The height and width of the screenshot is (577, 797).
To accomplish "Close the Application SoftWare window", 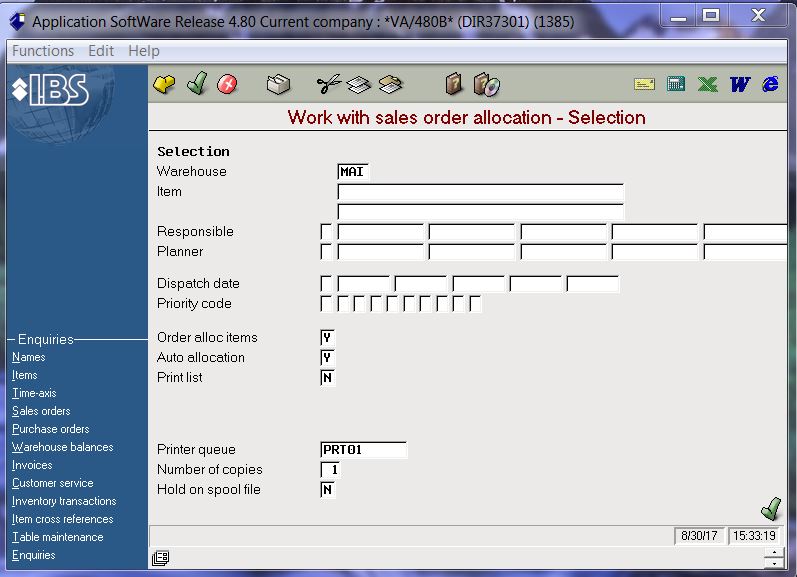I will [758, 15].
